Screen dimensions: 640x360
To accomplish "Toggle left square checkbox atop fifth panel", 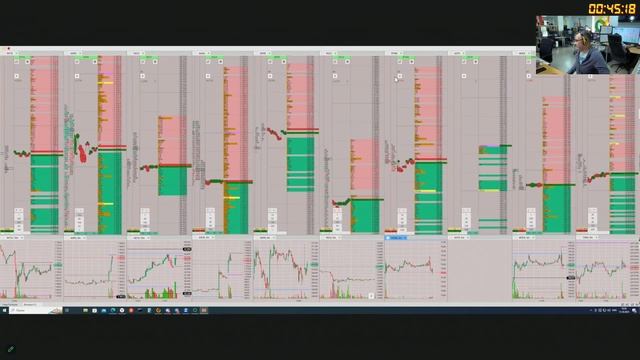I will [270, 62].
